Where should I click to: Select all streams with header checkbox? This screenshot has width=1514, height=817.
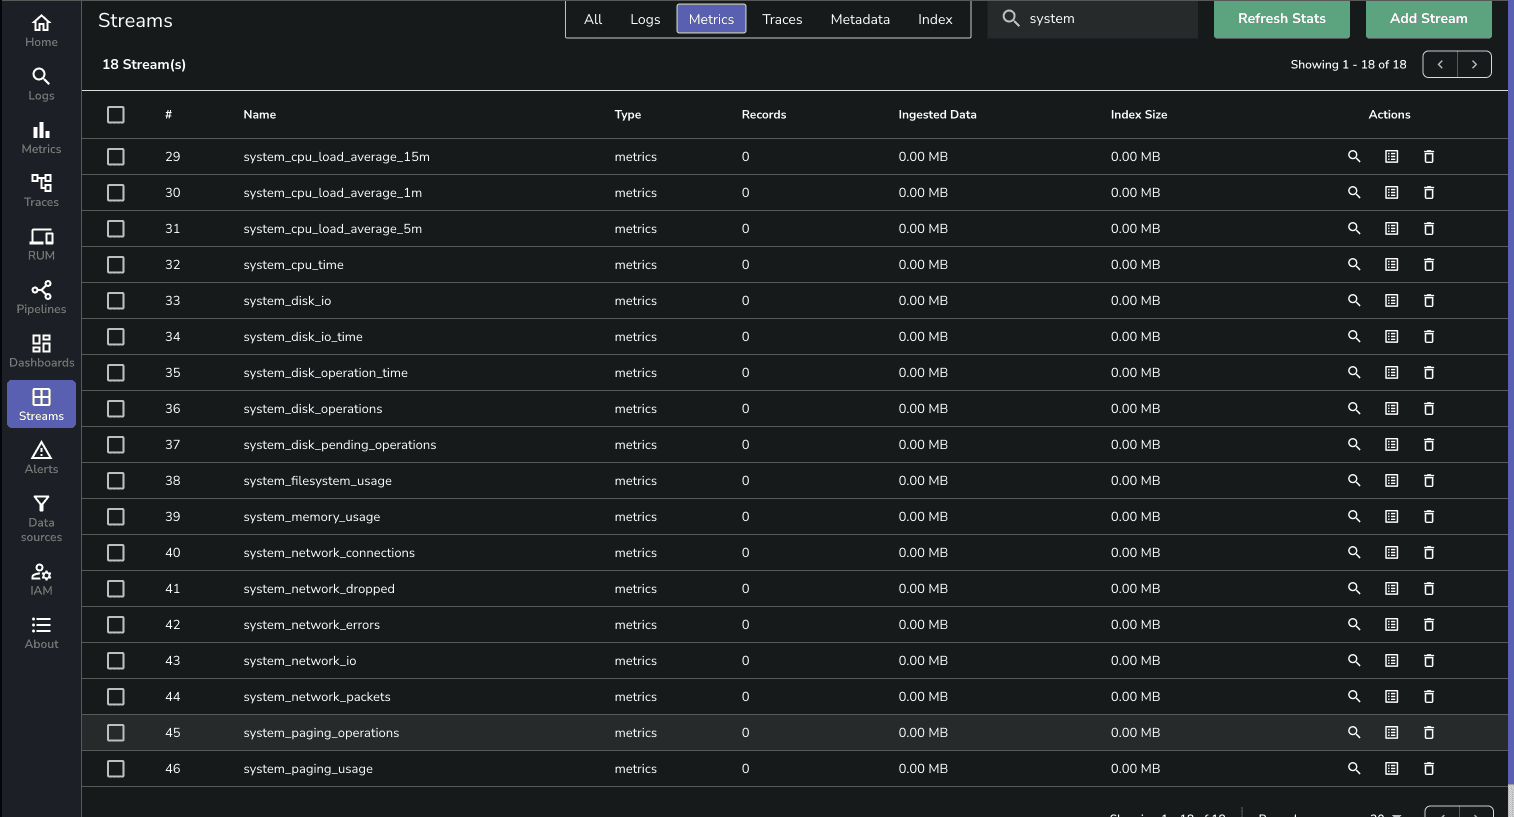(x=116, y=115)
